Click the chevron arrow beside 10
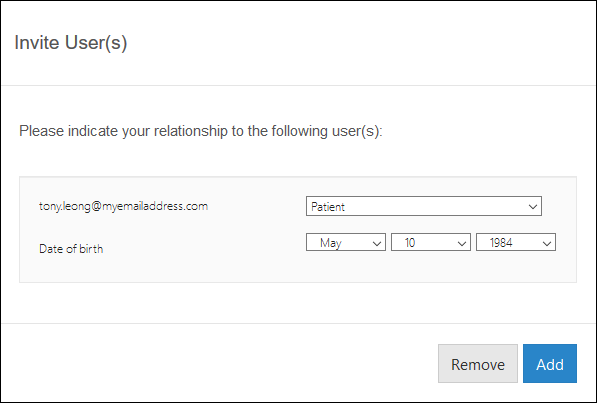This screenshot has height=403, width=597. (462, 244)
